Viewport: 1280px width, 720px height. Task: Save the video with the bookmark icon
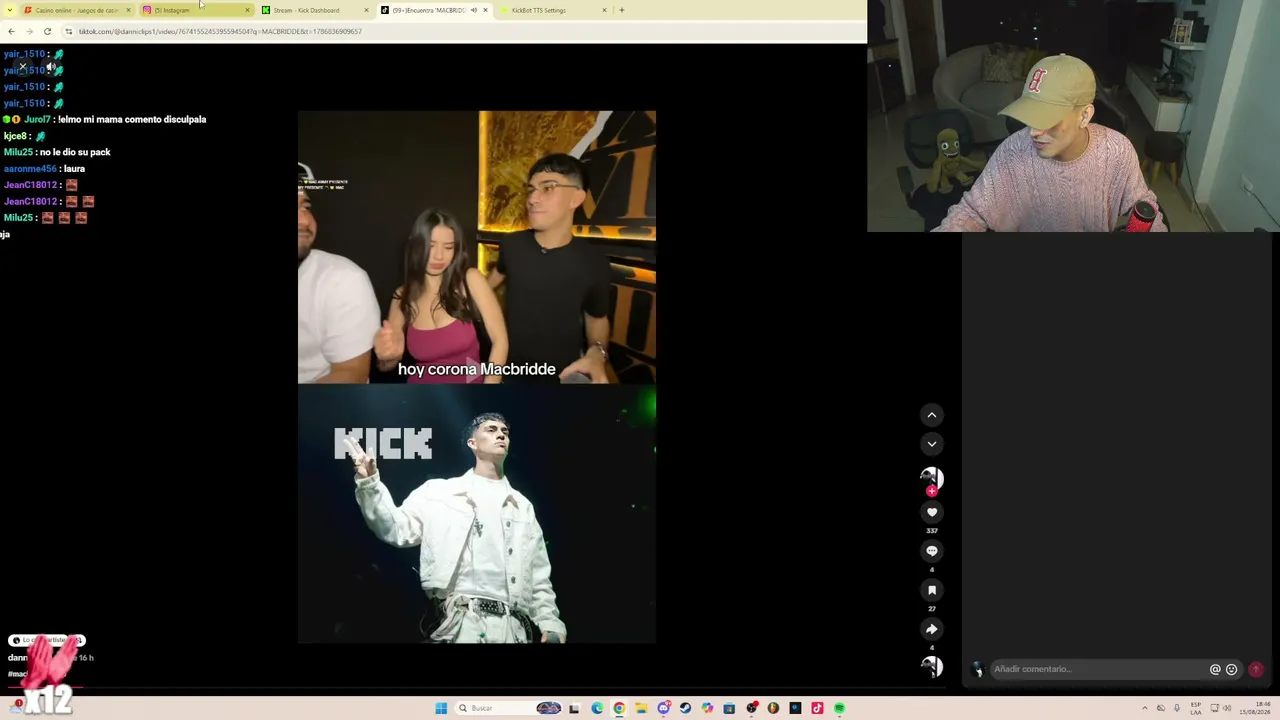[x=932, y=590]
